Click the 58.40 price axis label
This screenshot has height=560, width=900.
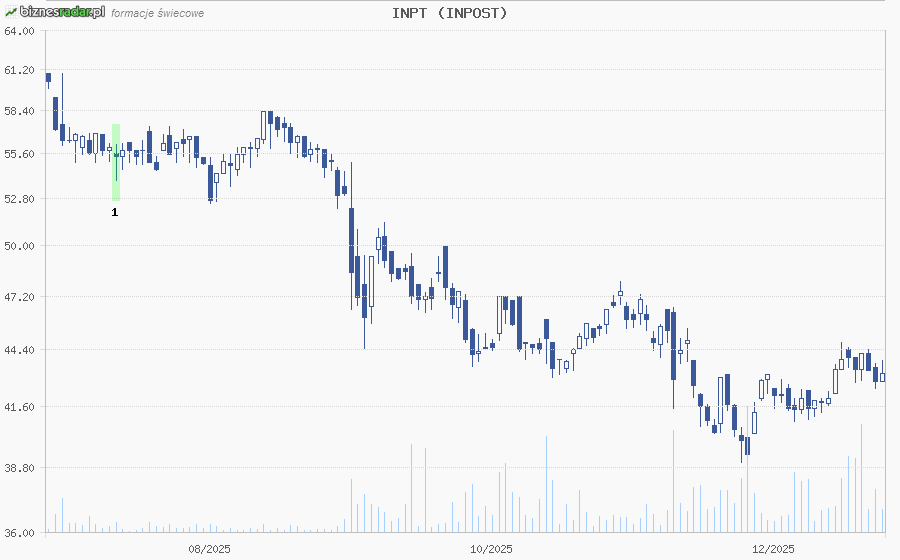[x=19, y=111]
